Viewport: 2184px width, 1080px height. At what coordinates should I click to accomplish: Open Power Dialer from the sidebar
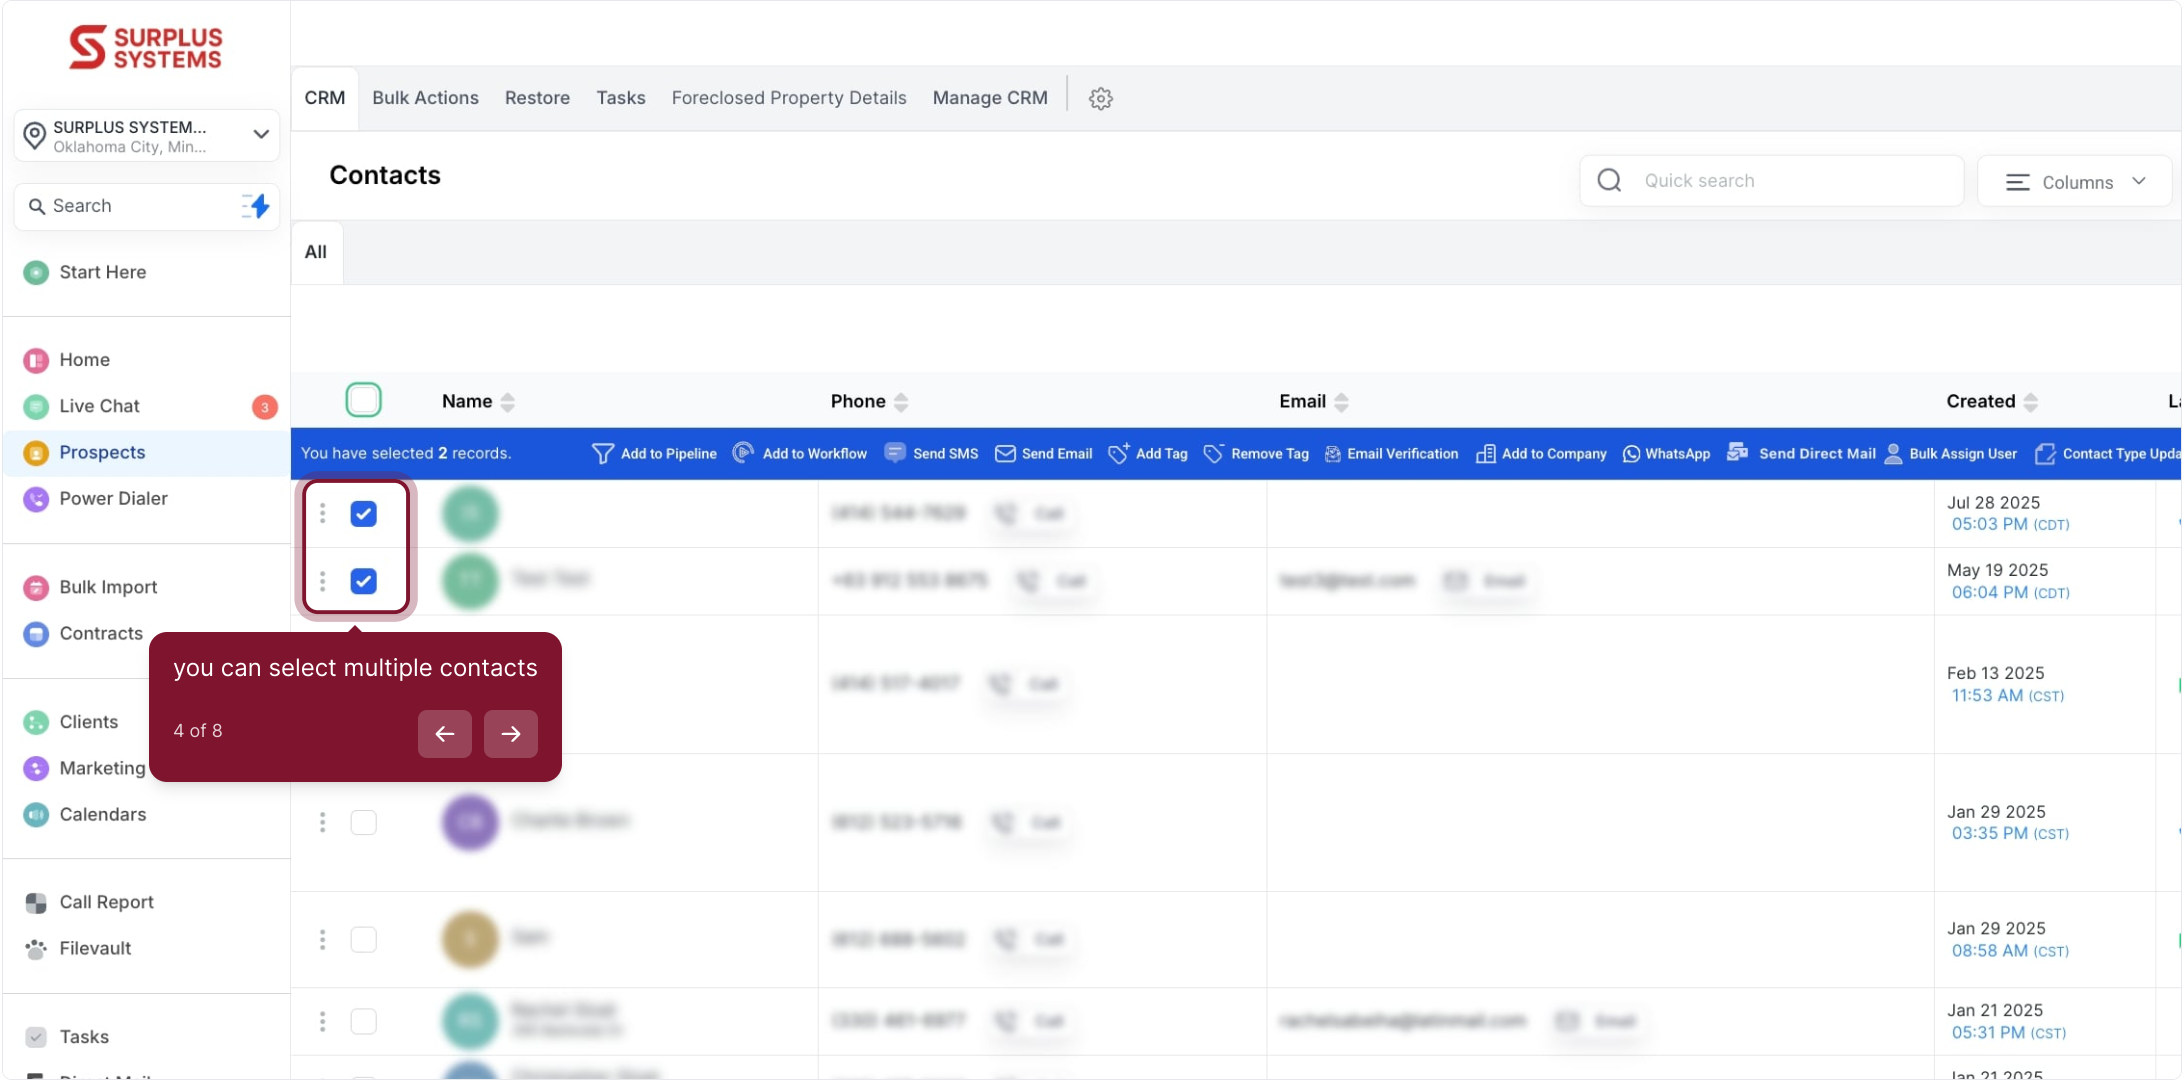[113, 499]
